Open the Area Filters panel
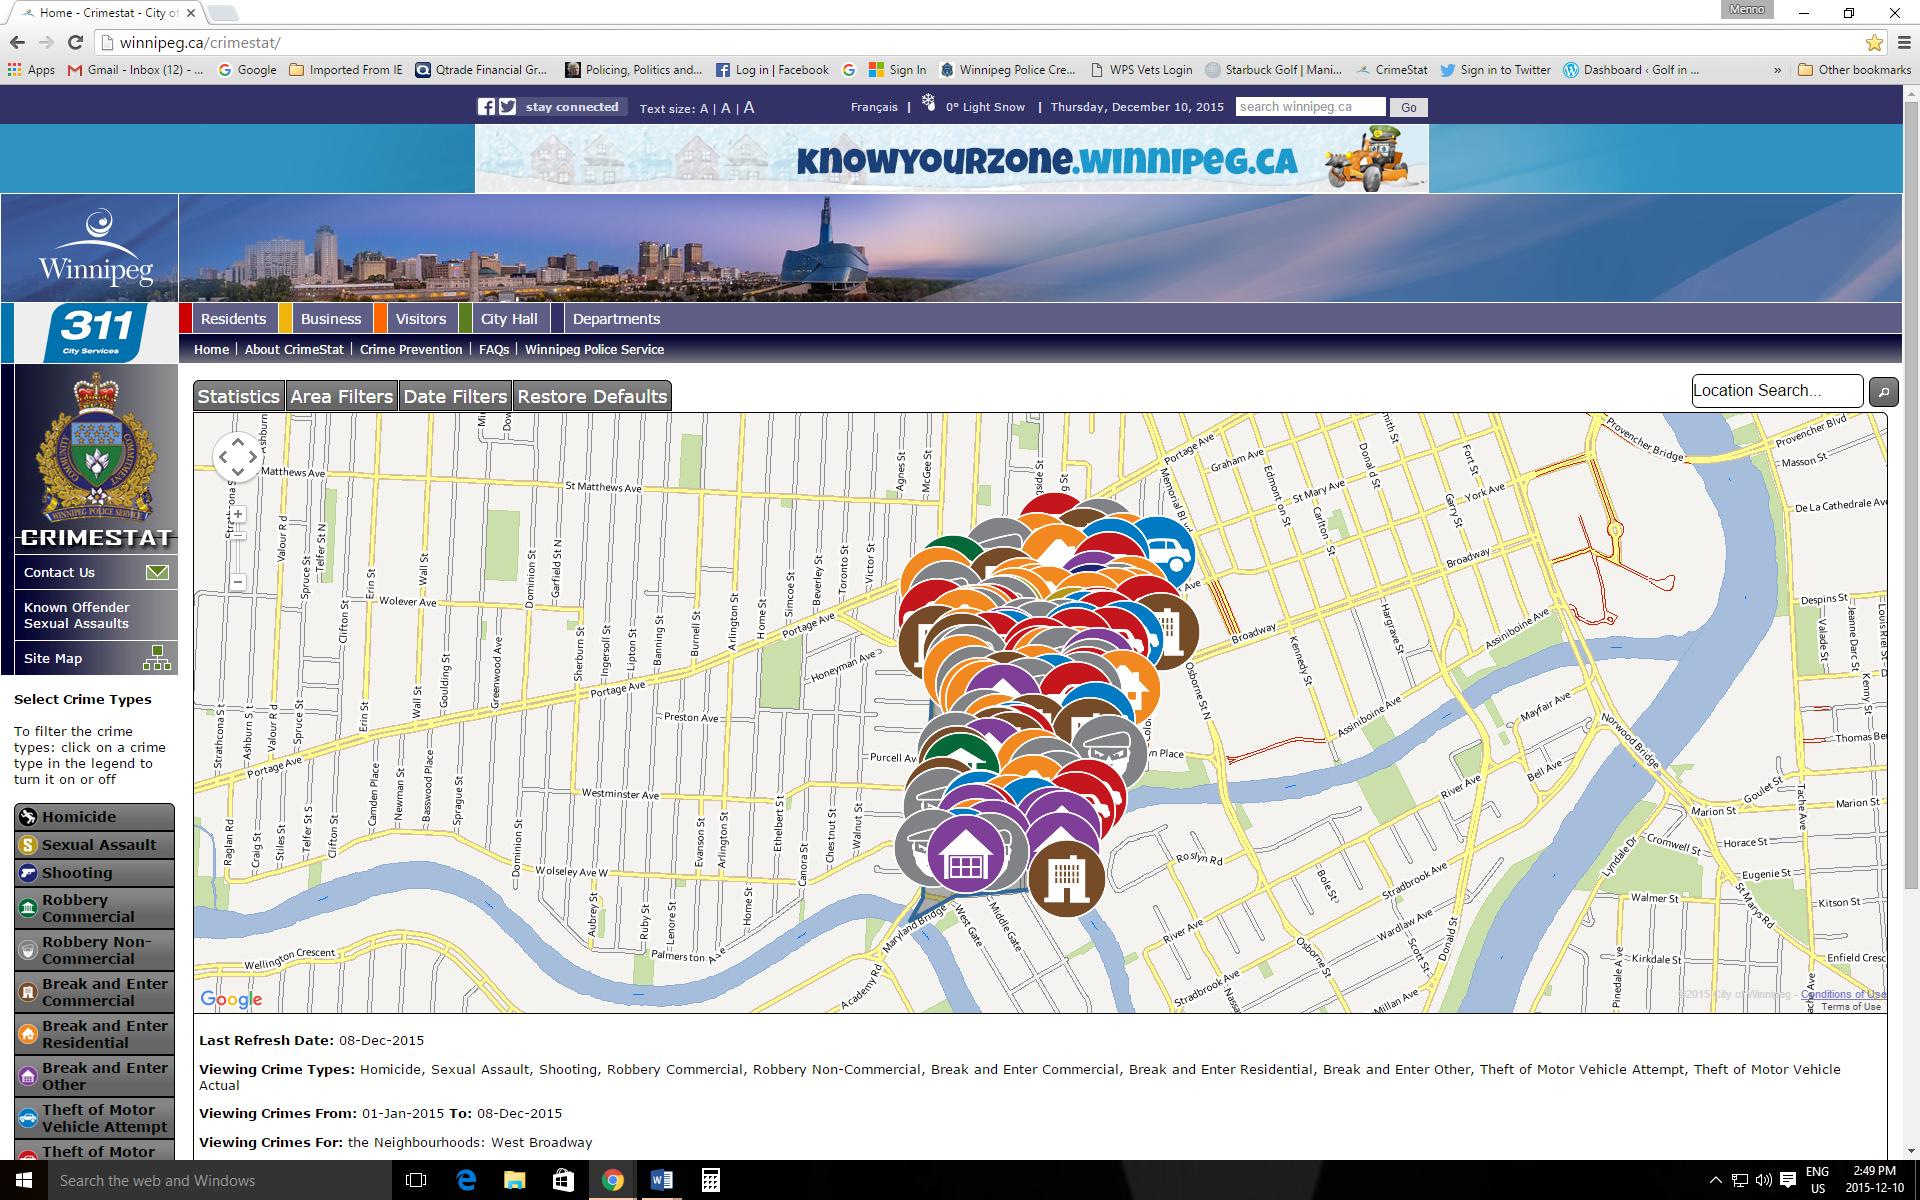This screenshot has width=1920, height=1200. (x=341, y=397)
